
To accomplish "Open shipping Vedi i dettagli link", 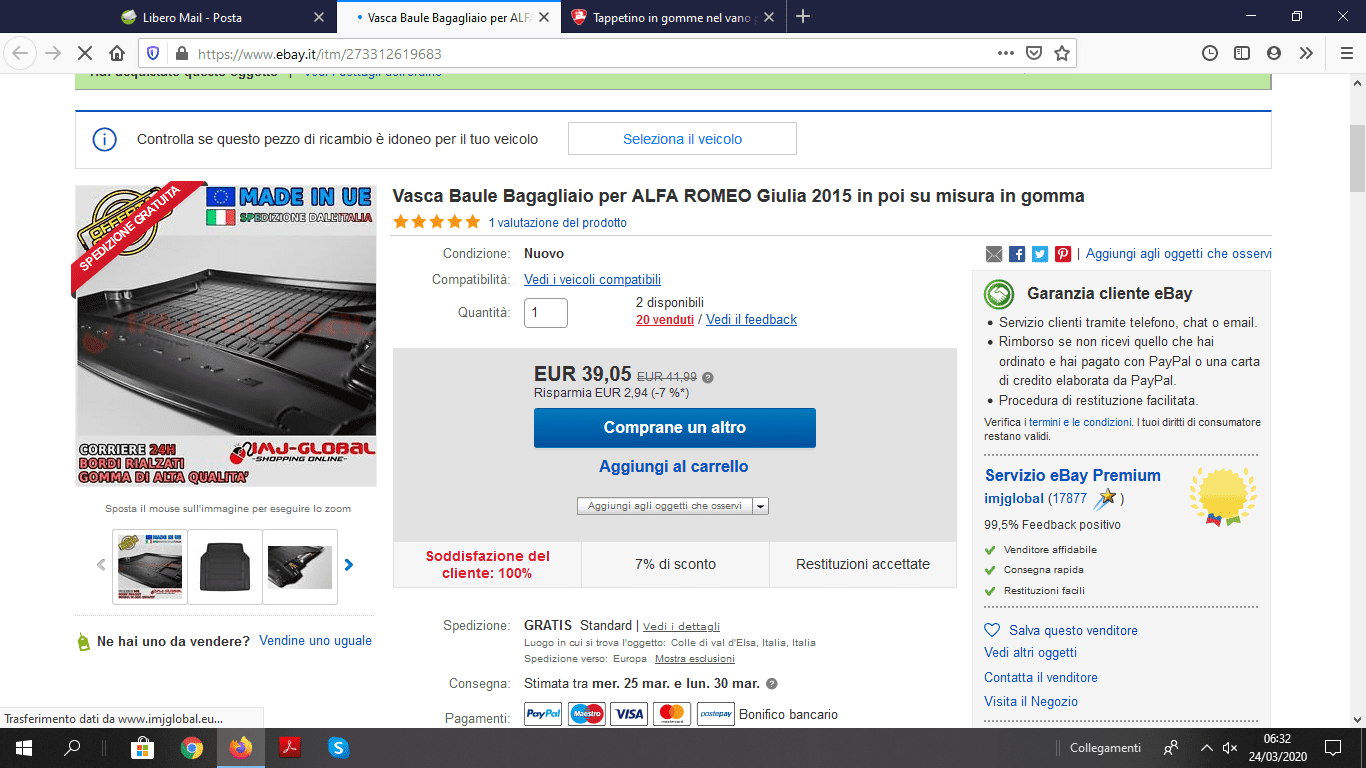I will tap(681, 626).
